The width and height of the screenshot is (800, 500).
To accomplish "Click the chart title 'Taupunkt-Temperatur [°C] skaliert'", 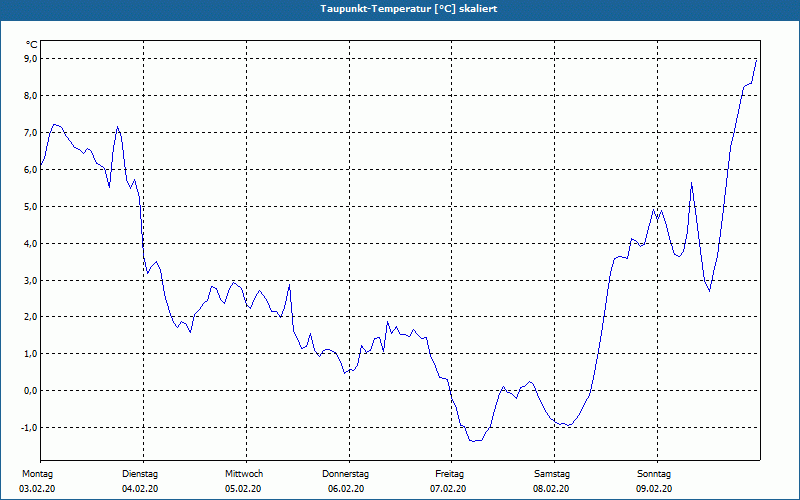I will click(x=409, y=9).
